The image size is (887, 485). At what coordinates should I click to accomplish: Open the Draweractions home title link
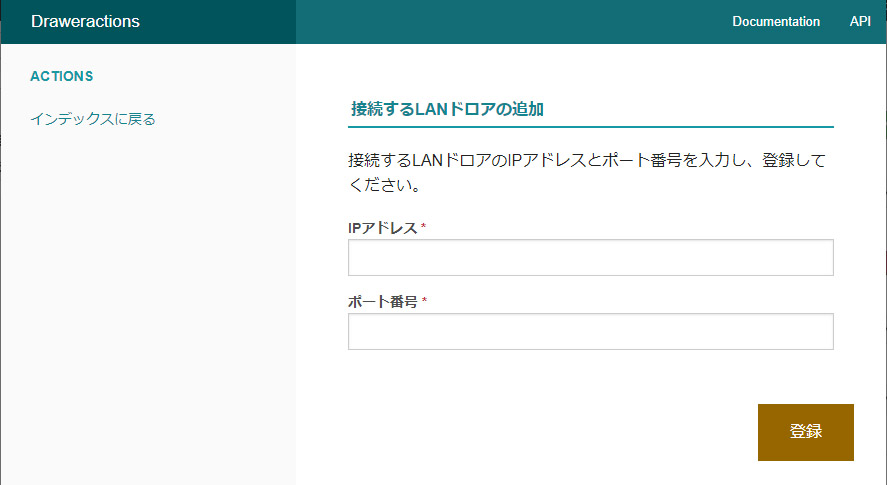(85, 22)
